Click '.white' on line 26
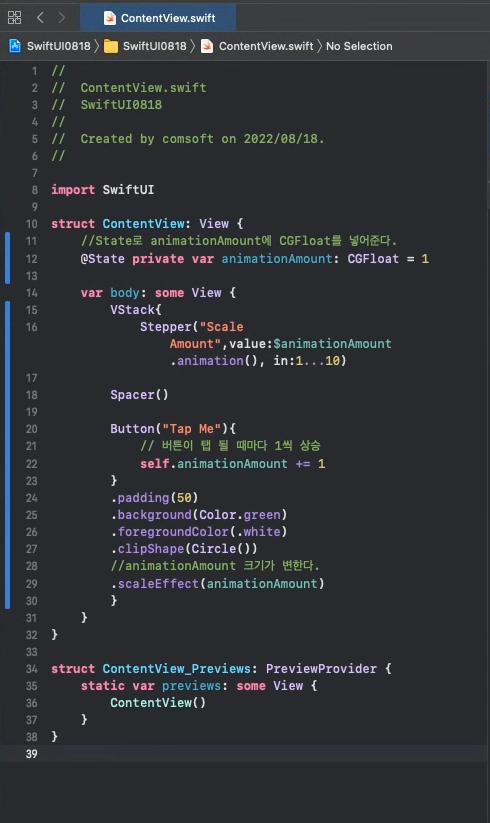This screenshot has height=823, width=490. [x=258, y=532]
